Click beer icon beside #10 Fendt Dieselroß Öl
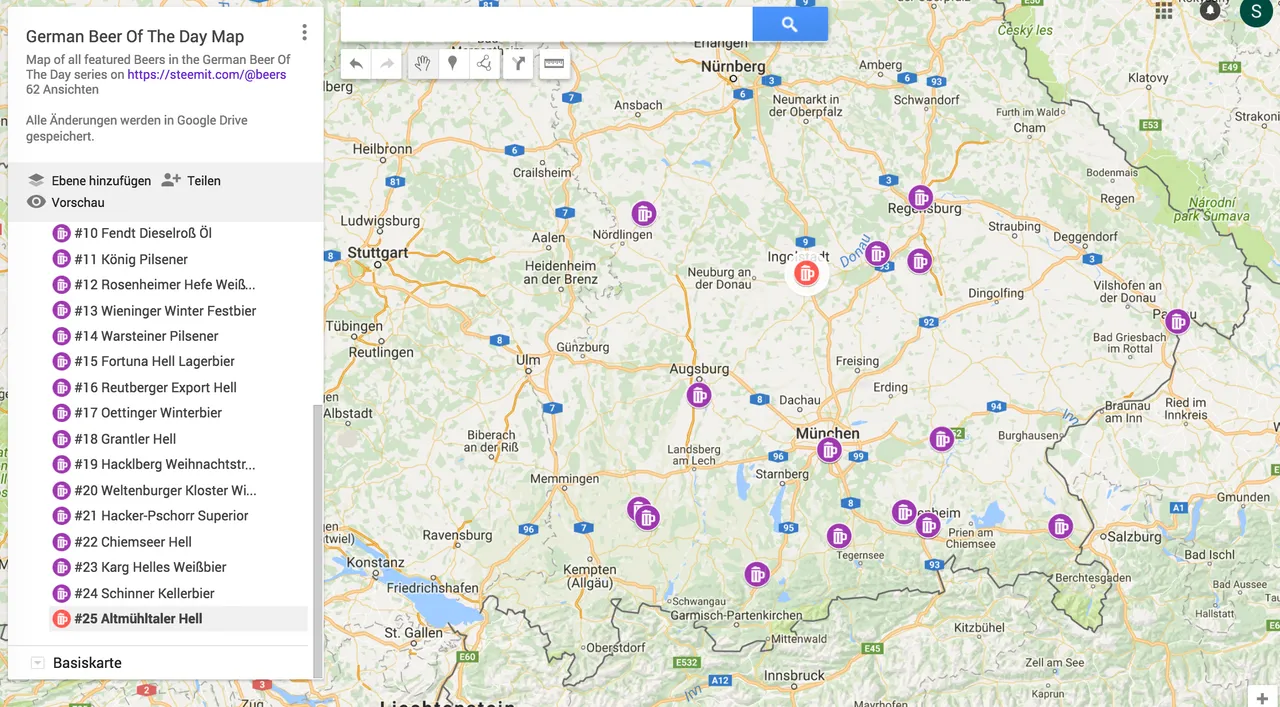The width and height of the screenshot is (1280, 707). (61, 233)
